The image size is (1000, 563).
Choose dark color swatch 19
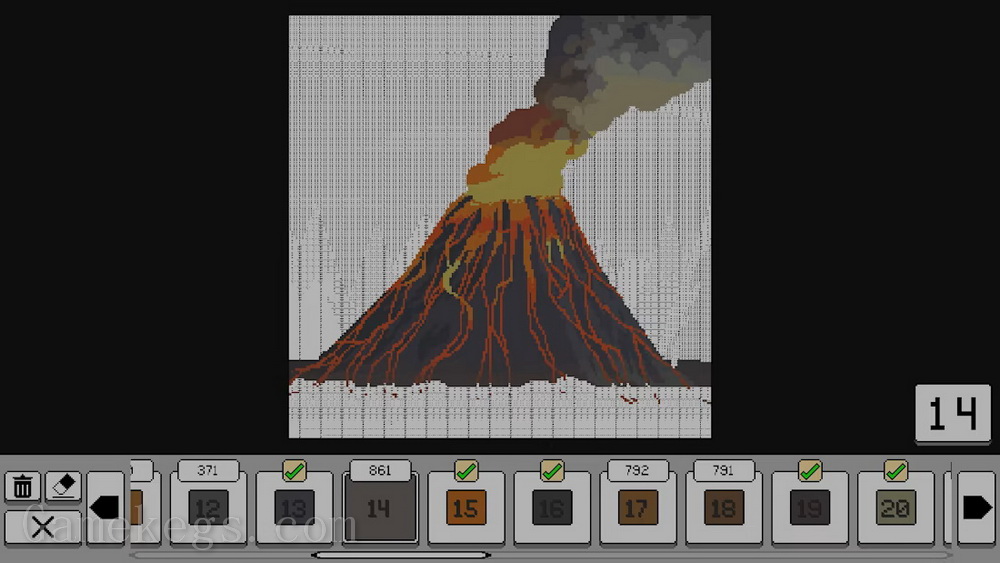coord(809,508)
